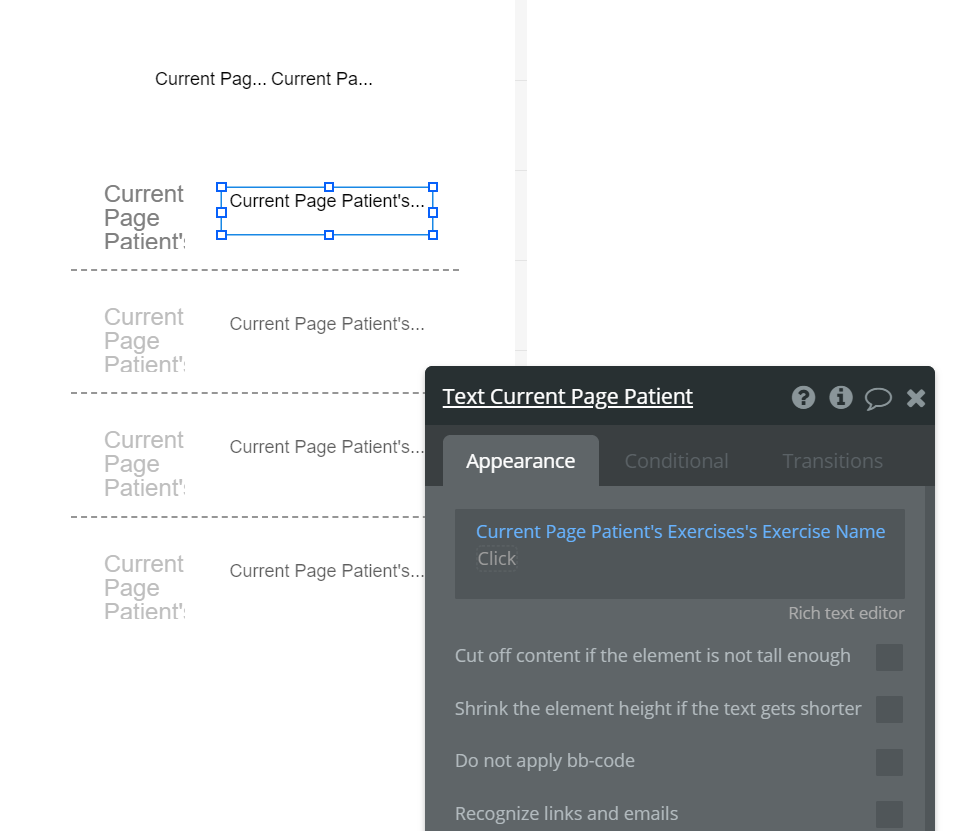The width and height of the screenshot is (959, 831).
Task: Enable cut off content checkbox
Action: [x=889, y=657]
